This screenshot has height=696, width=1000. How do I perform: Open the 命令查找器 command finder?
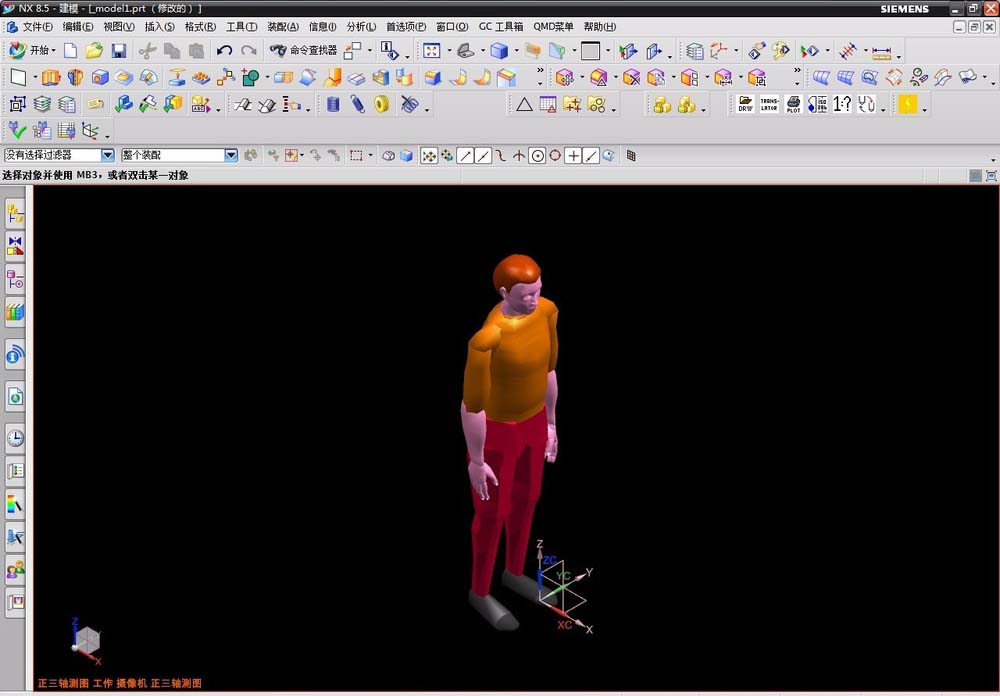[x=303, y=50]
